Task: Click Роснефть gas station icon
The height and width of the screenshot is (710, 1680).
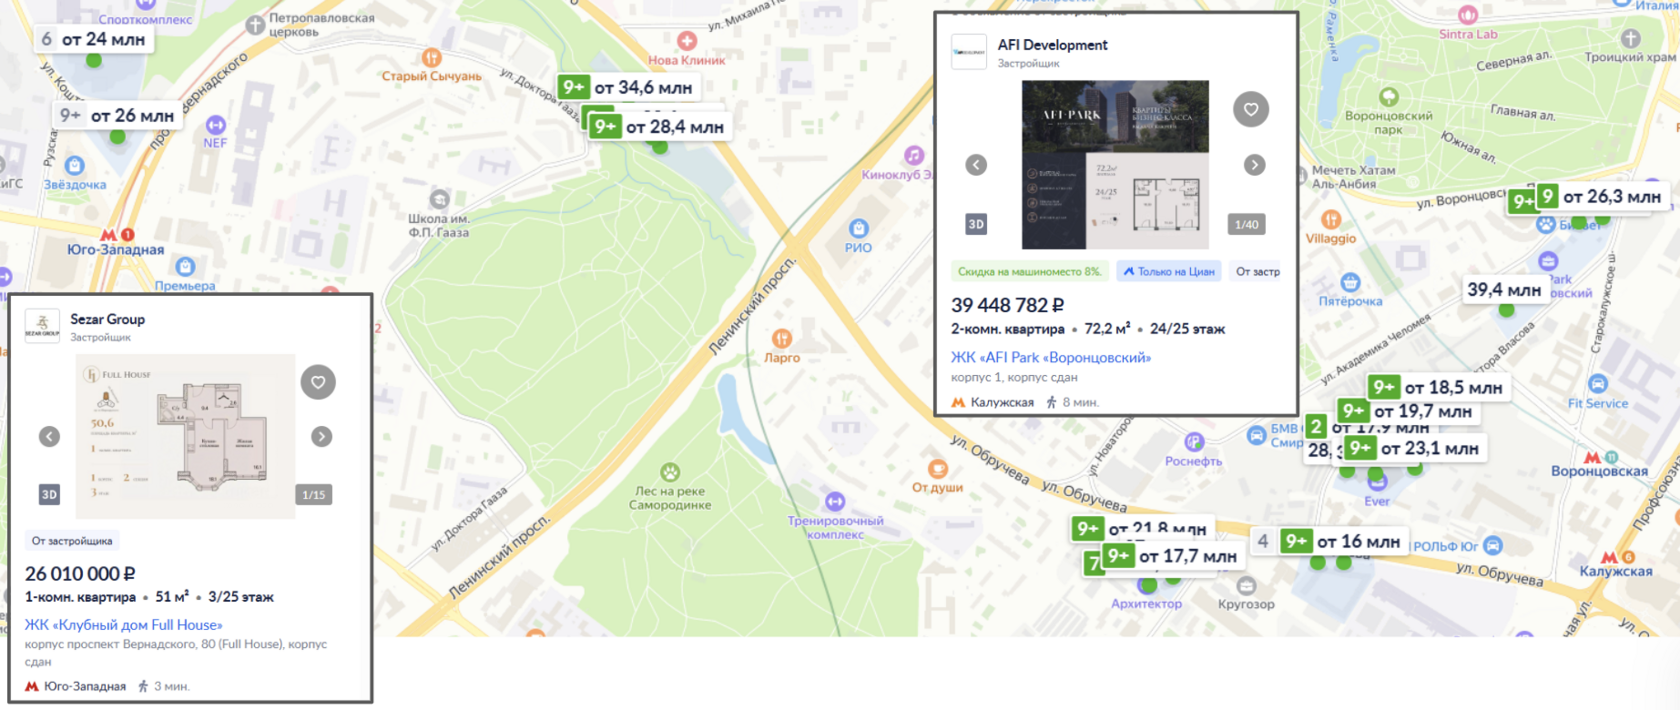Action: pyautogui.click(x=1194, y=442)
